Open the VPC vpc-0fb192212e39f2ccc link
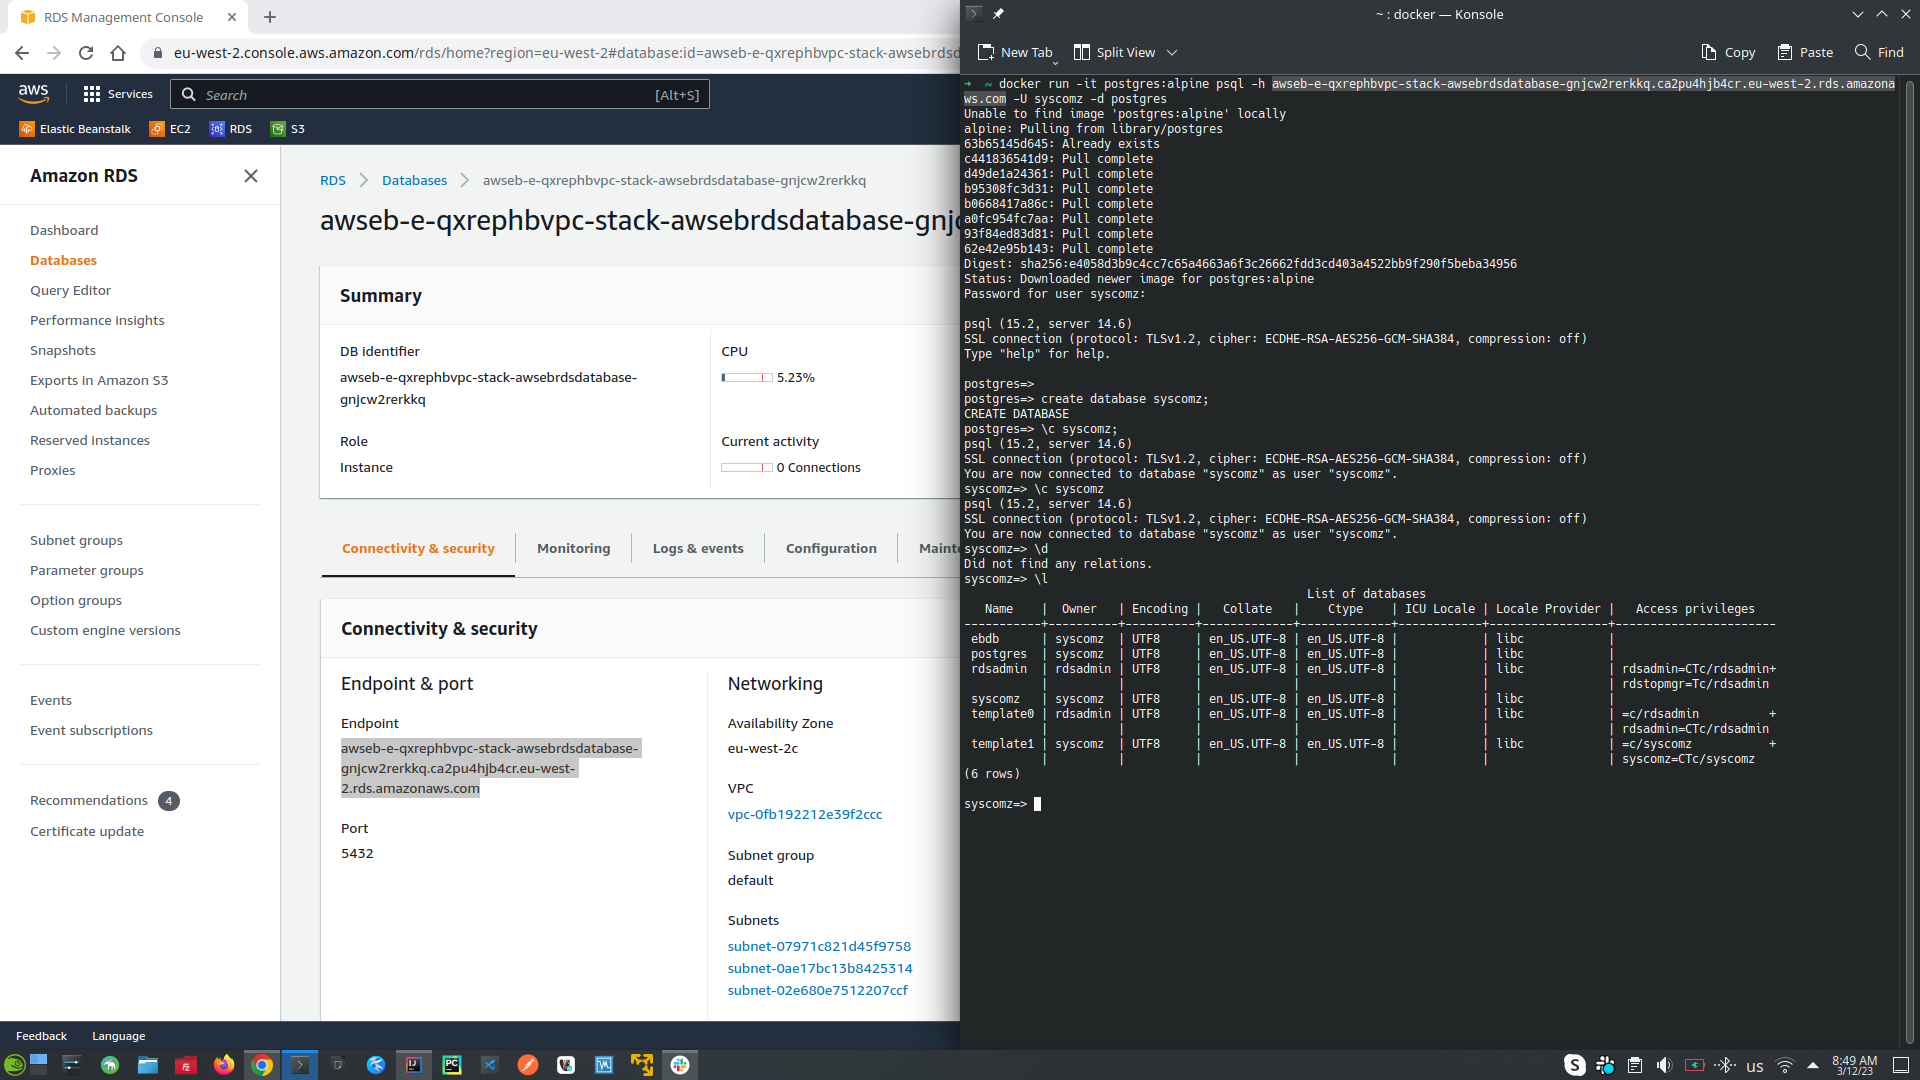Image resolution: width=1920 pixels, height=1080 pixels. [x=804, y=814]
